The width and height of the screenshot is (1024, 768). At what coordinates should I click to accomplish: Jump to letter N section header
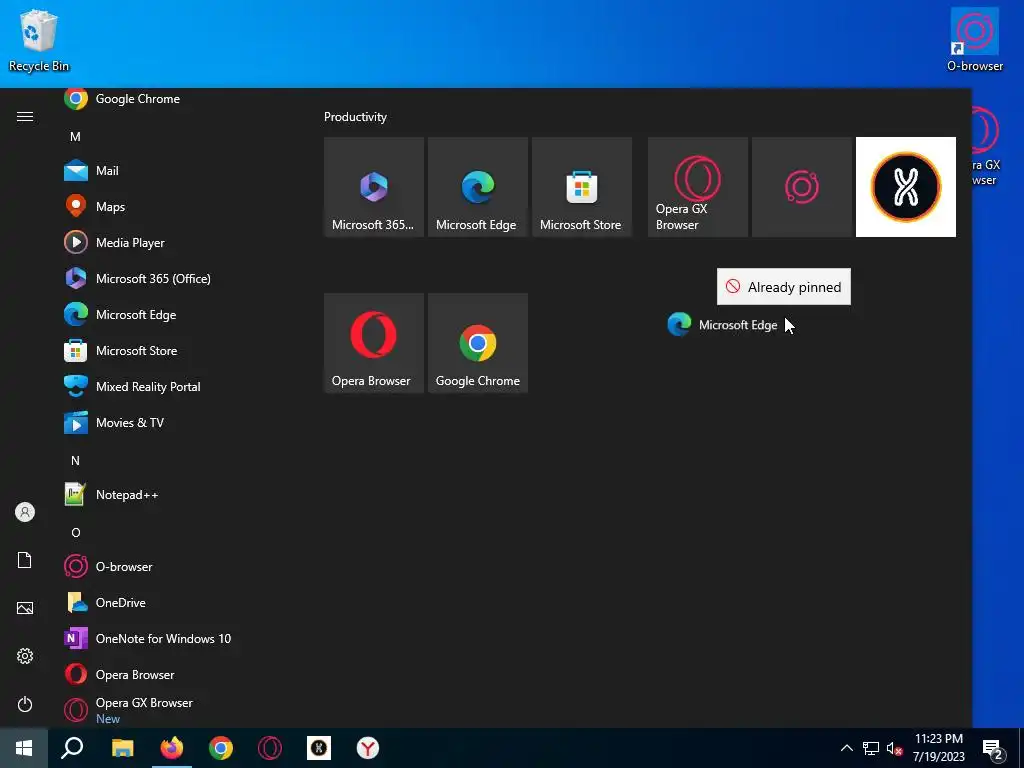pos(75,460)
